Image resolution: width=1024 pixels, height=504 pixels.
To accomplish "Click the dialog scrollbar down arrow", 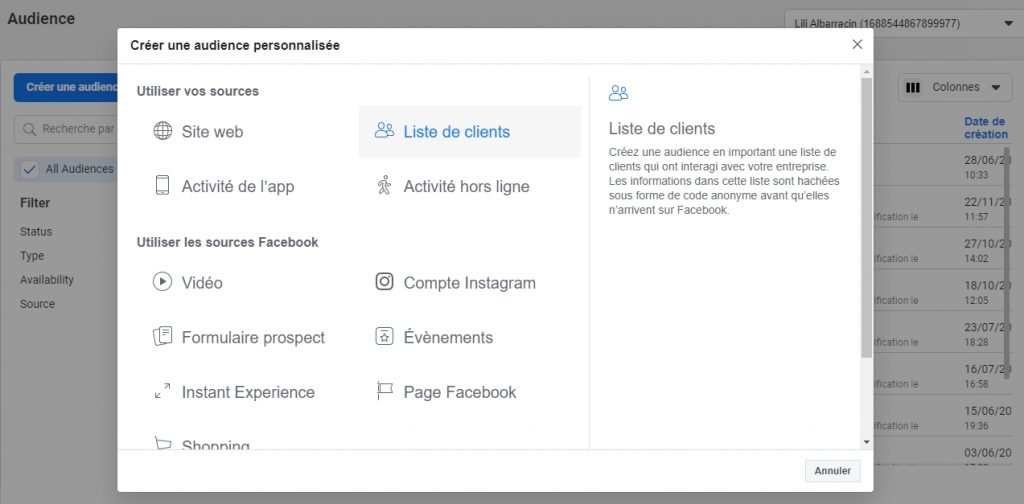I will tap(867, 442).
